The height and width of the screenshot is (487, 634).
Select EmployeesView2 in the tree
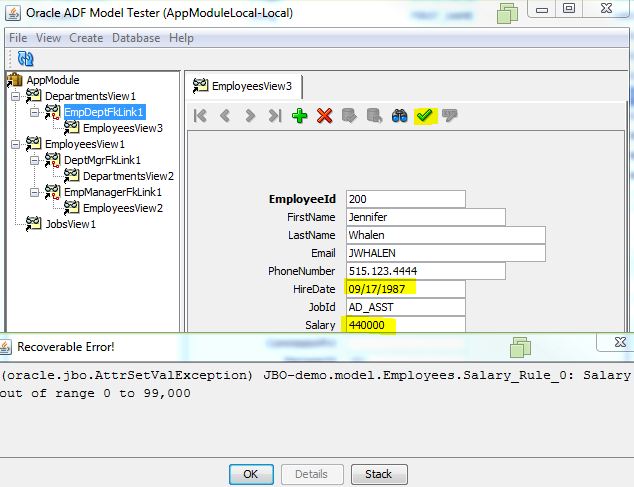[x=123, y=208]
